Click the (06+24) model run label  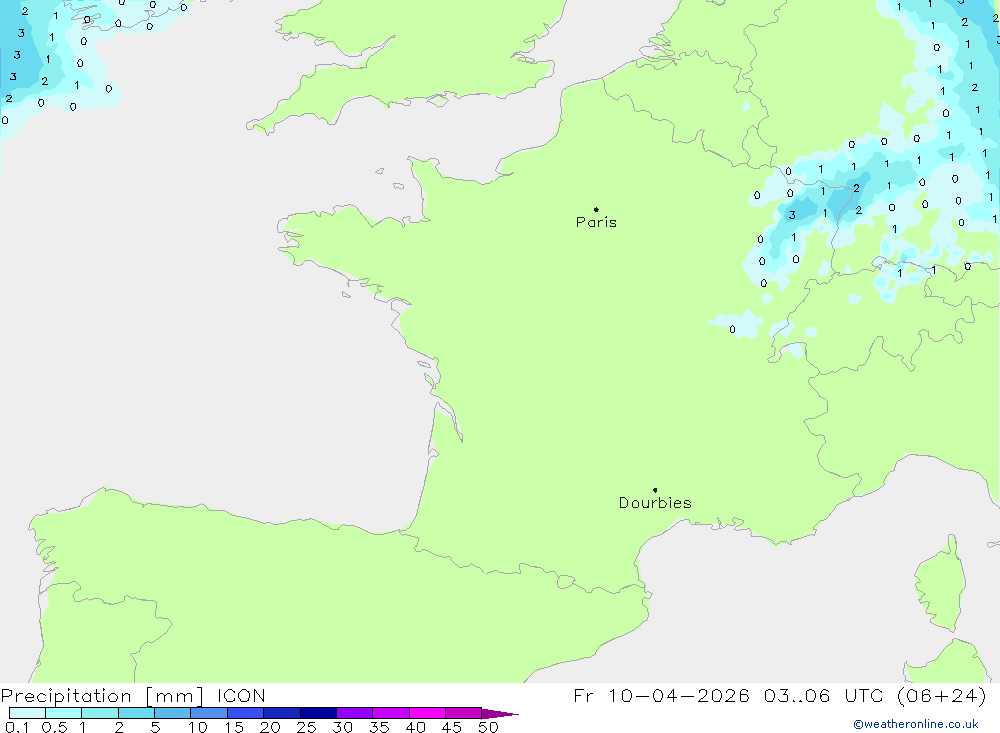(x=943, y=696)
